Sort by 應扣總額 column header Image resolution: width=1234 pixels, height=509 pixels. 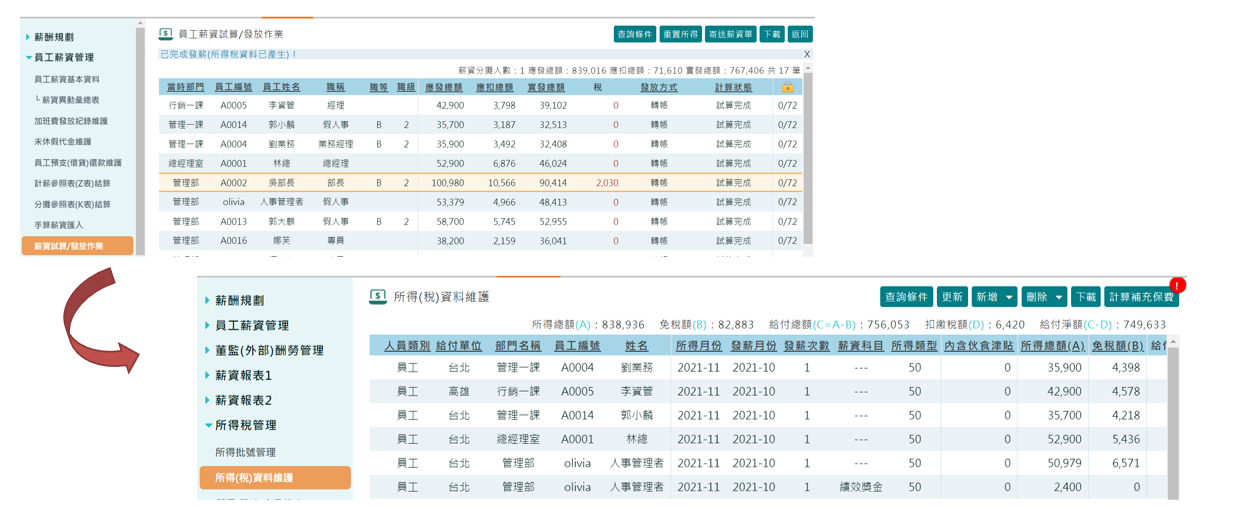click(496, 87)
